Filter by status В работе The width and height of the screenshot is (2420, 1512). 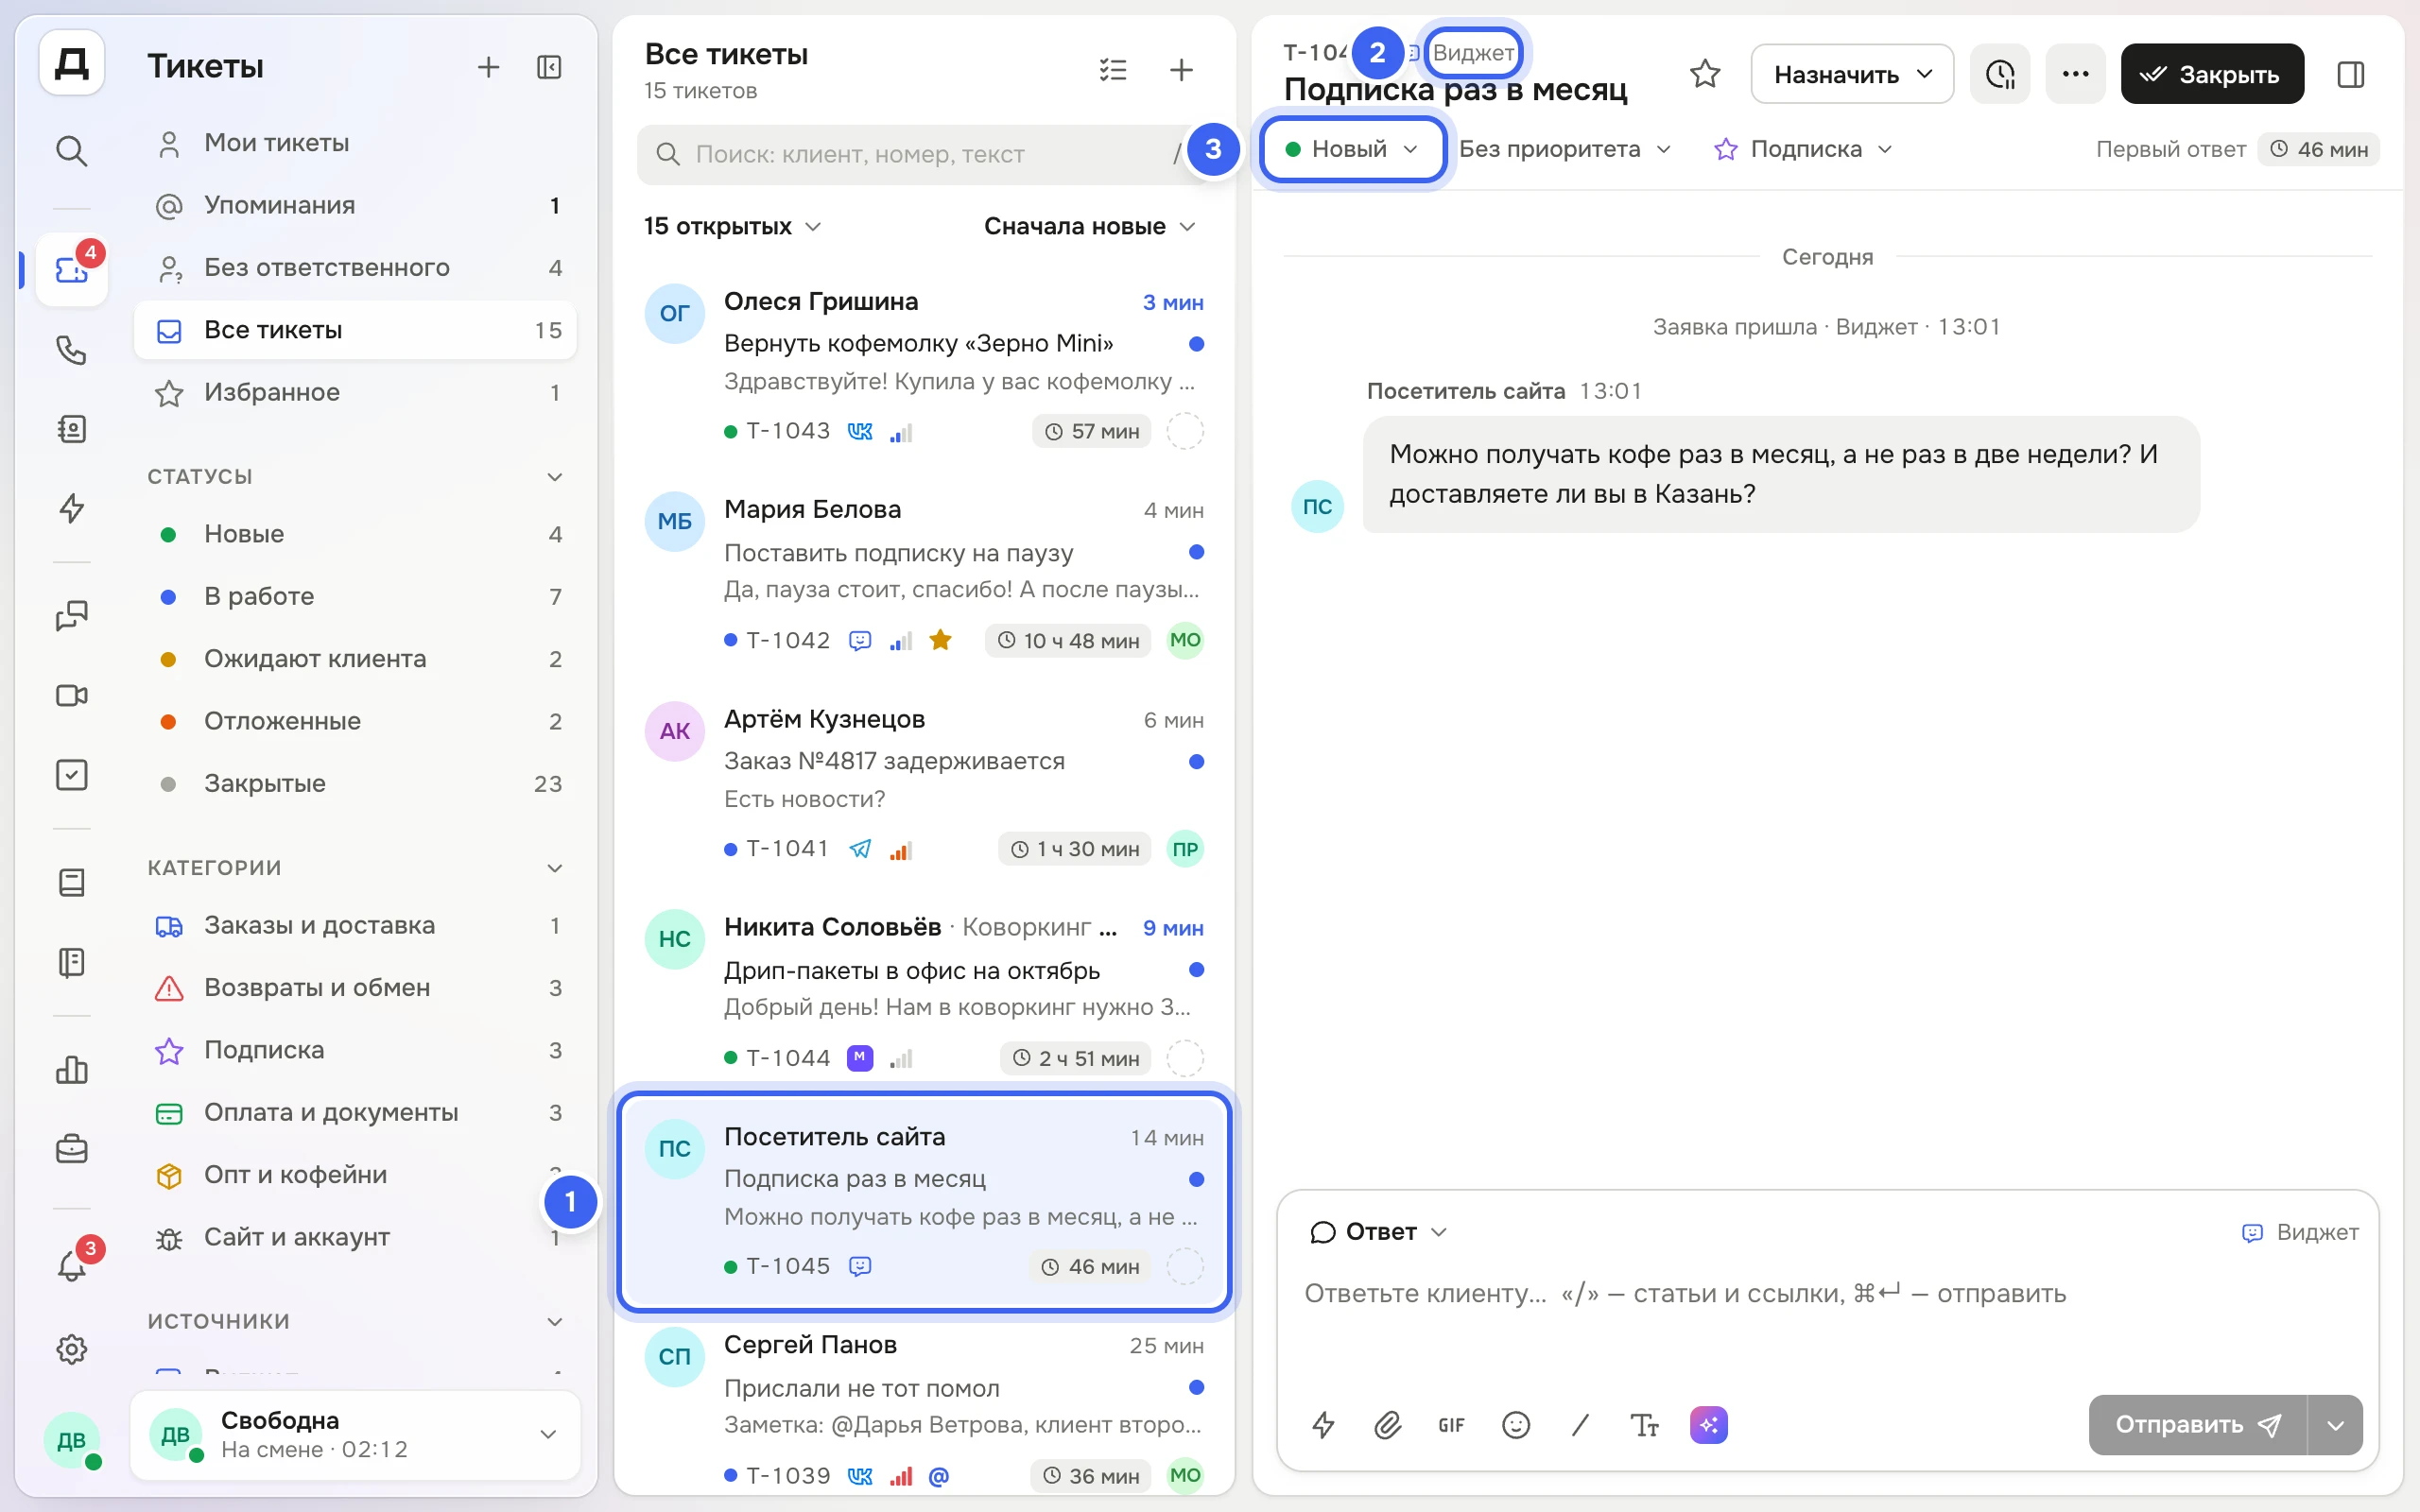(x=355, y=596)
